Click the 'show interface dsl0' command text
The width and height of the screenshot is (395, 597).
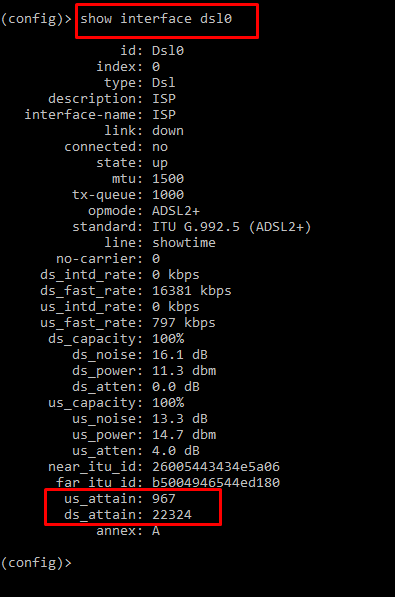coord(156,19)
